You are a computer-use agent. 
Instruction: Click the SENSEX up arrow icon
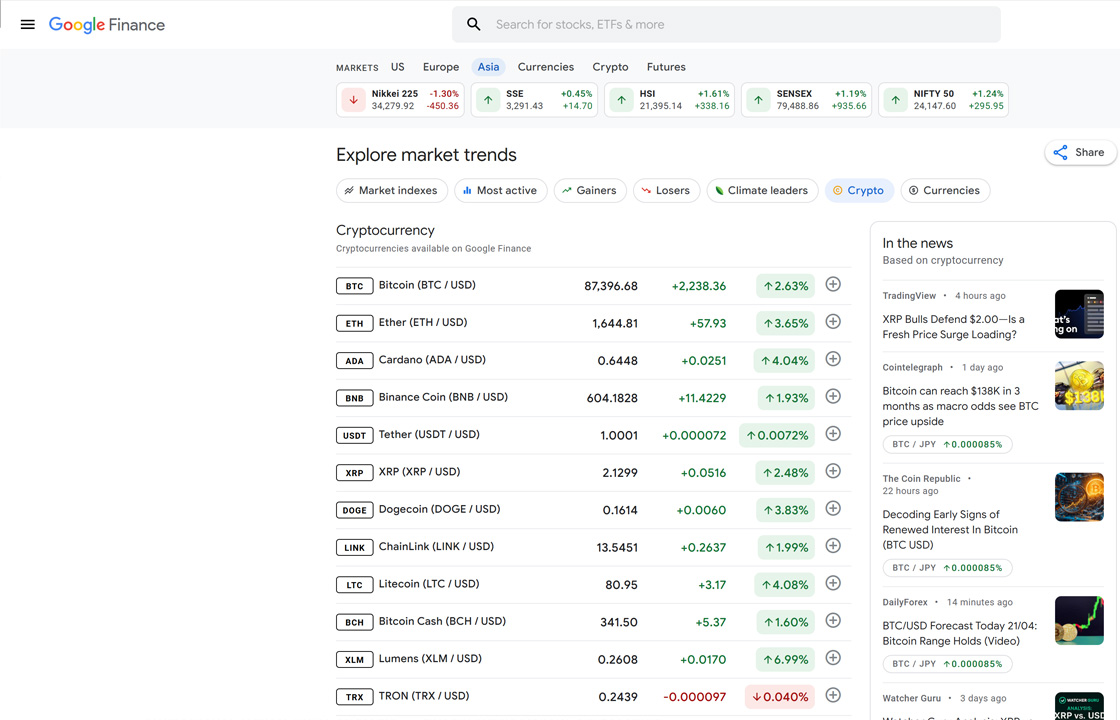[759, 100]
